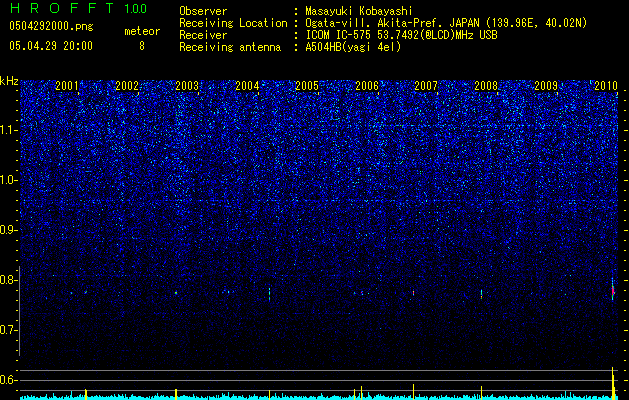Click the 0.8 frequency axis label

coord(9,280)
